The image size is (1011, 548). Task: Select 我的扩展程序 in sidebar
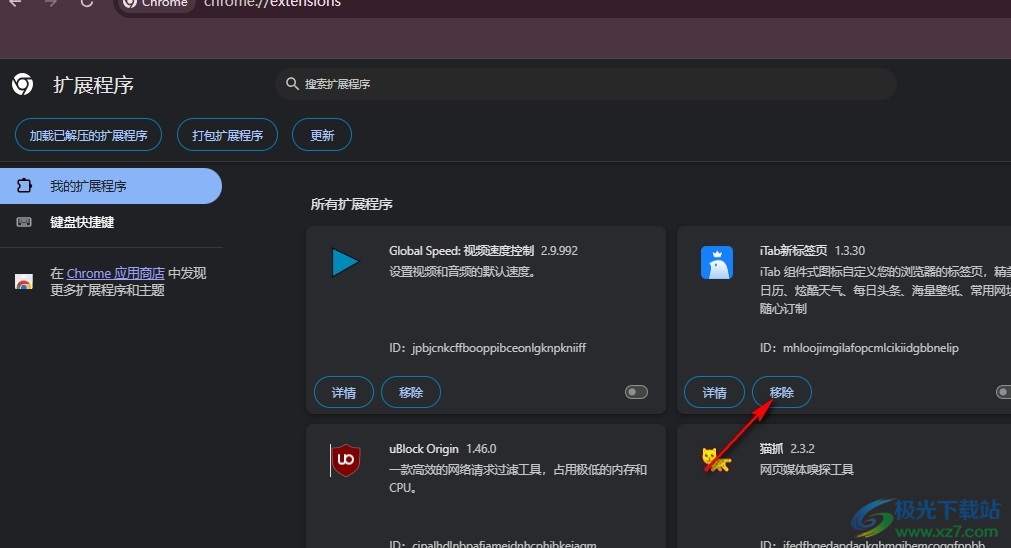111,186
